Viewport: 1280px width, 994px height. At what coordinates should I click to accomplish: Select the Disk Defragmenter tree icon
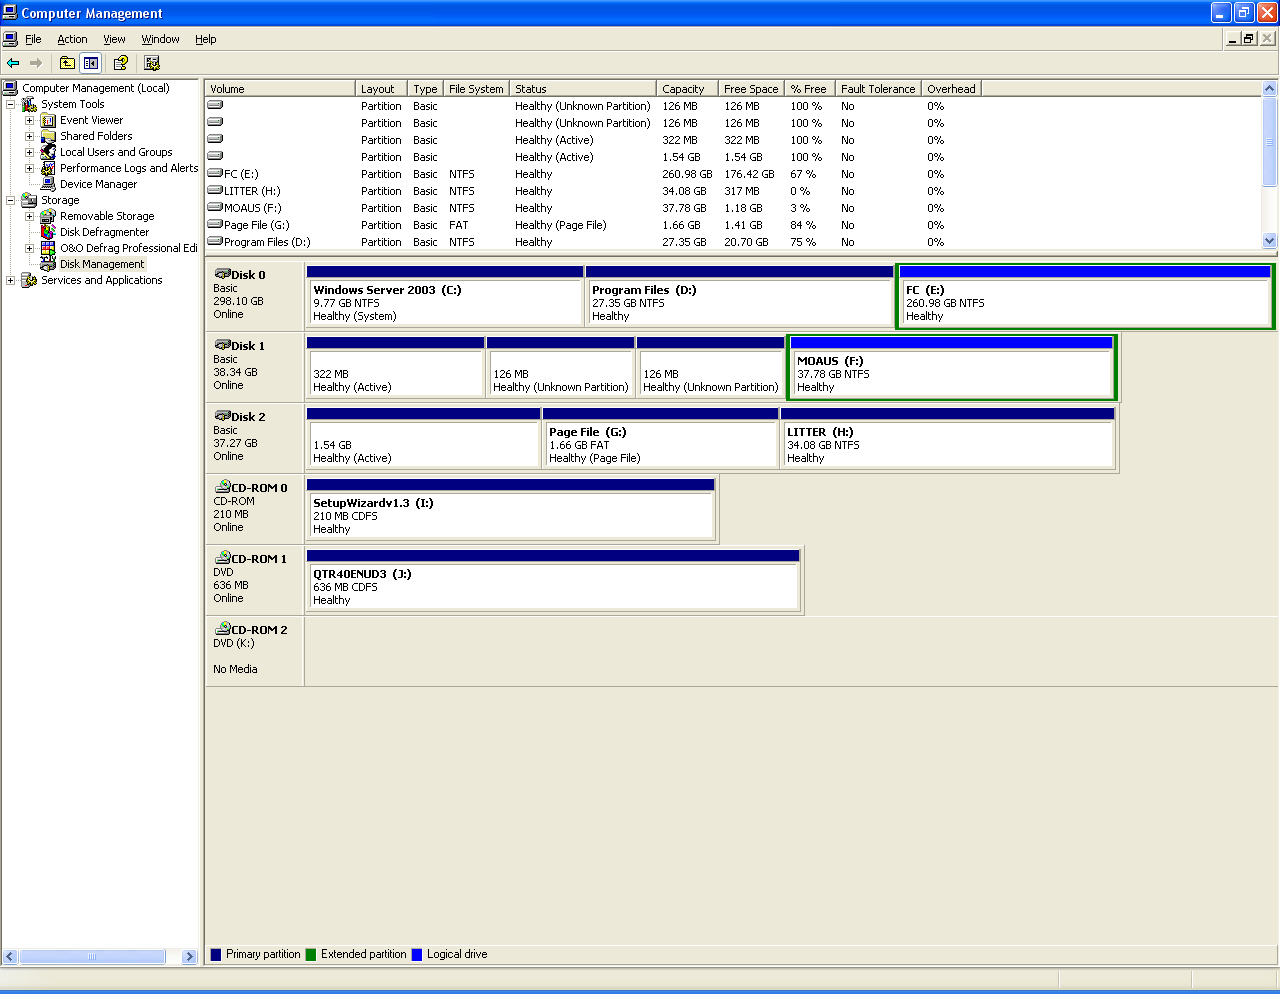click(x=48, y=232)
